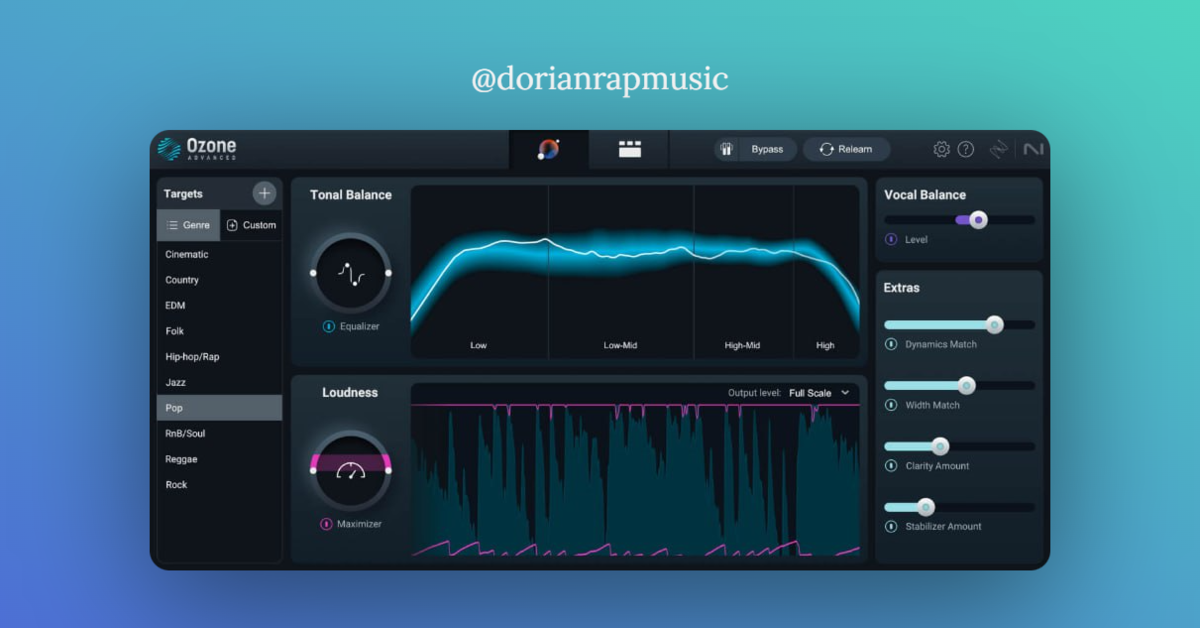This screenshot has height=628, width=1200.
Task: Select the Country genre target
Action: (219, 280)
